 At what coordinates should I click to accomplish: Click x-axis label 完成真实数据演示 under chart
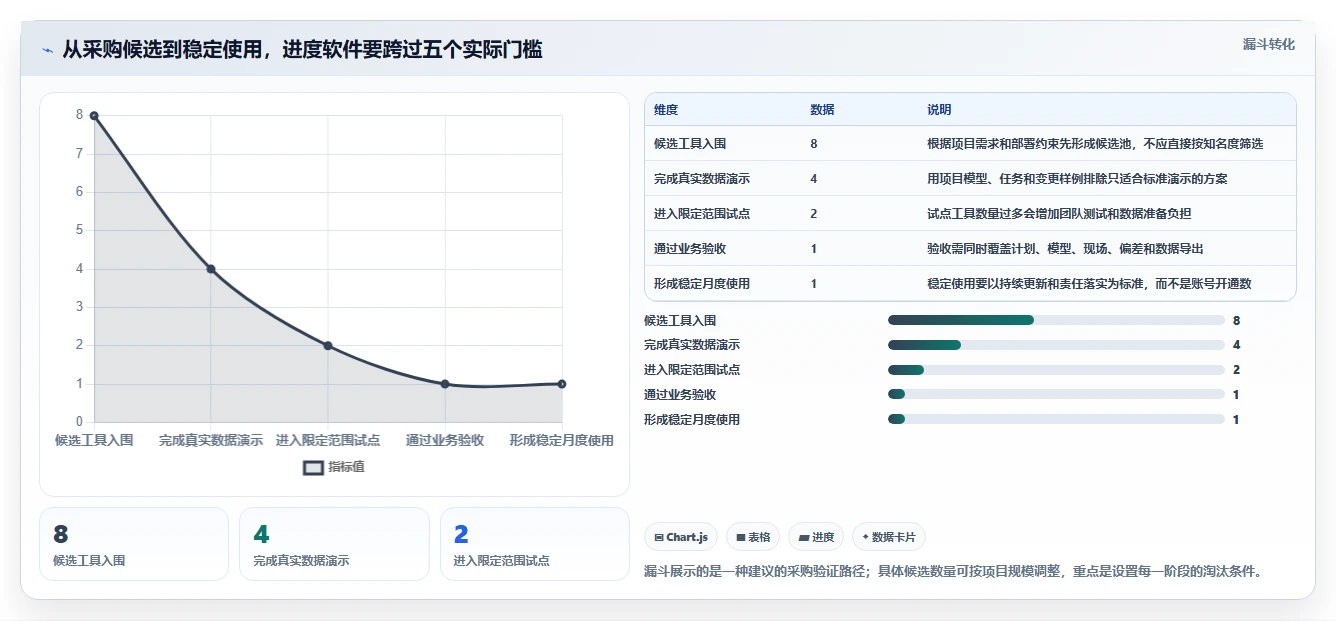point(211,440)
